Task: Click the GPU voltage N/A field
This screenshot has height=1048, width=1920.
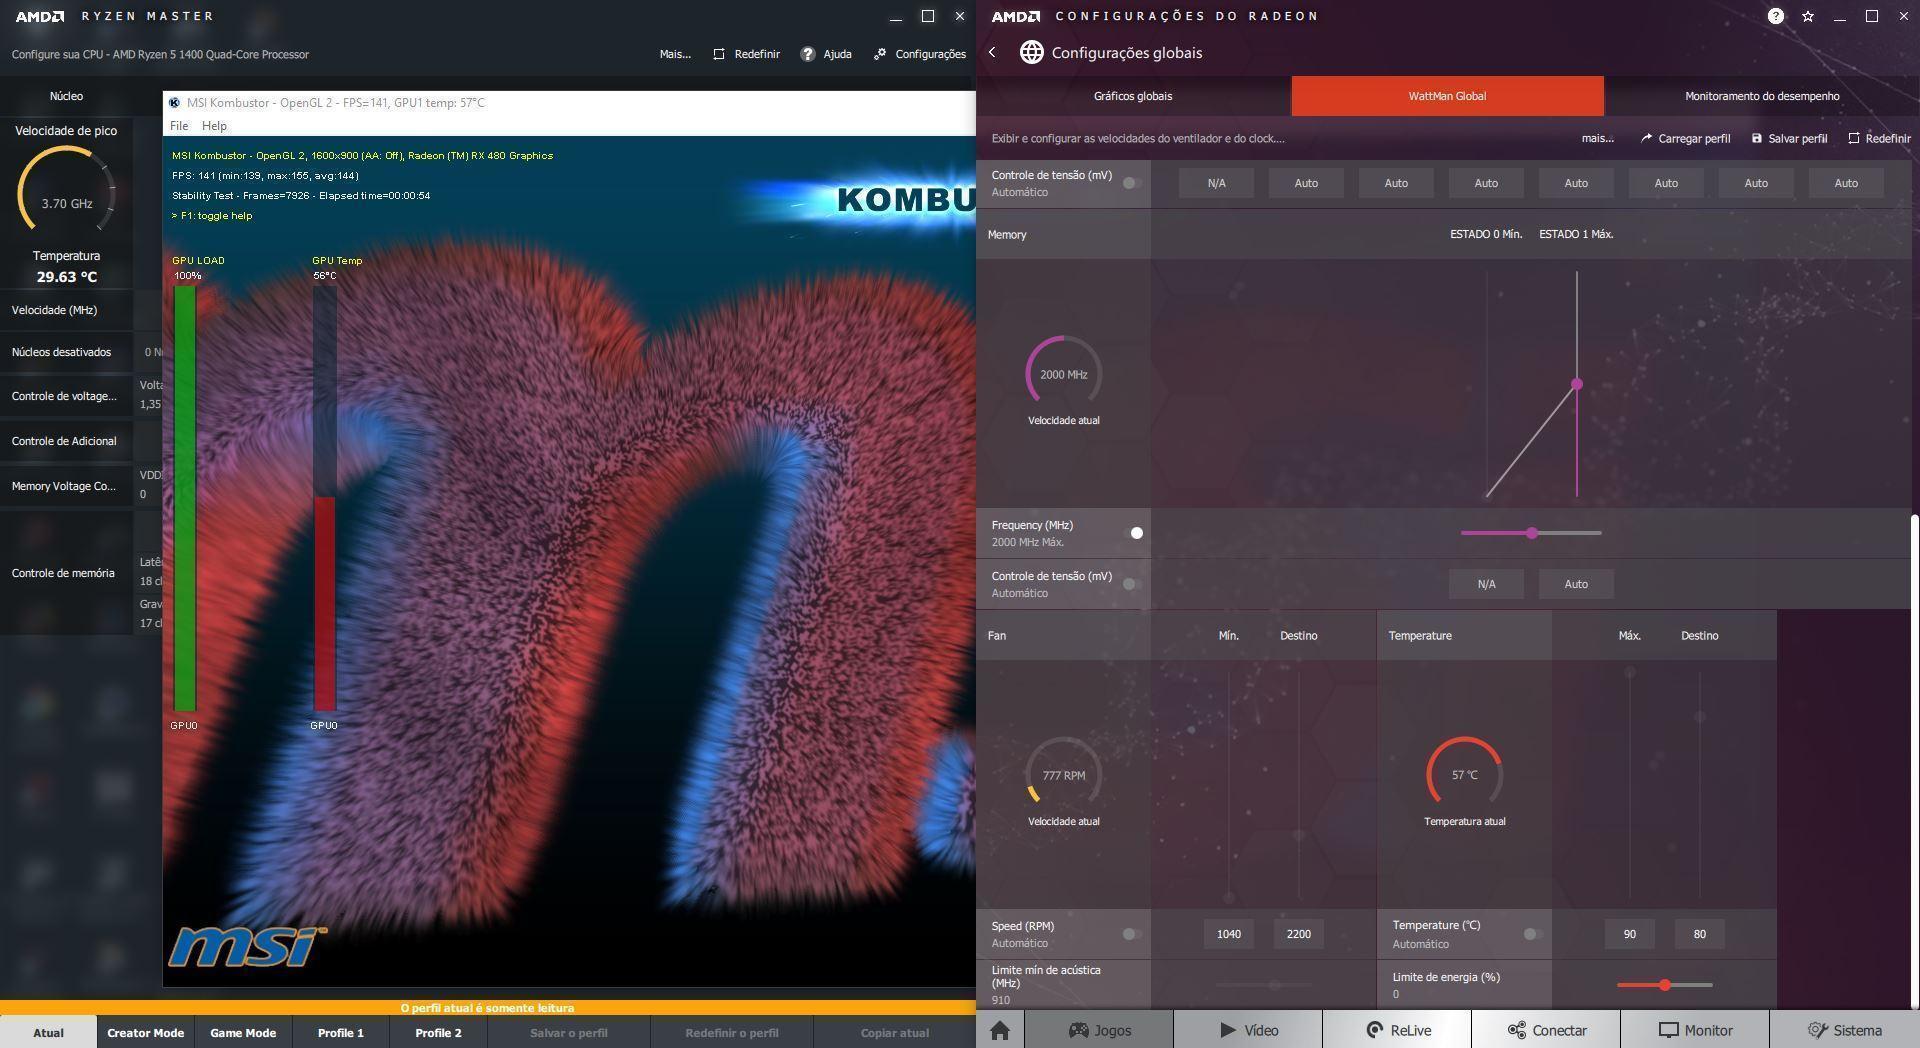Action: point(1216,183)
